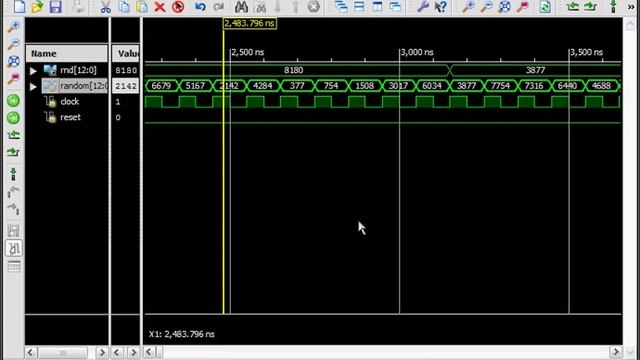
Task: Click the Paste icon in top toolbar
Action: (142, 7)
